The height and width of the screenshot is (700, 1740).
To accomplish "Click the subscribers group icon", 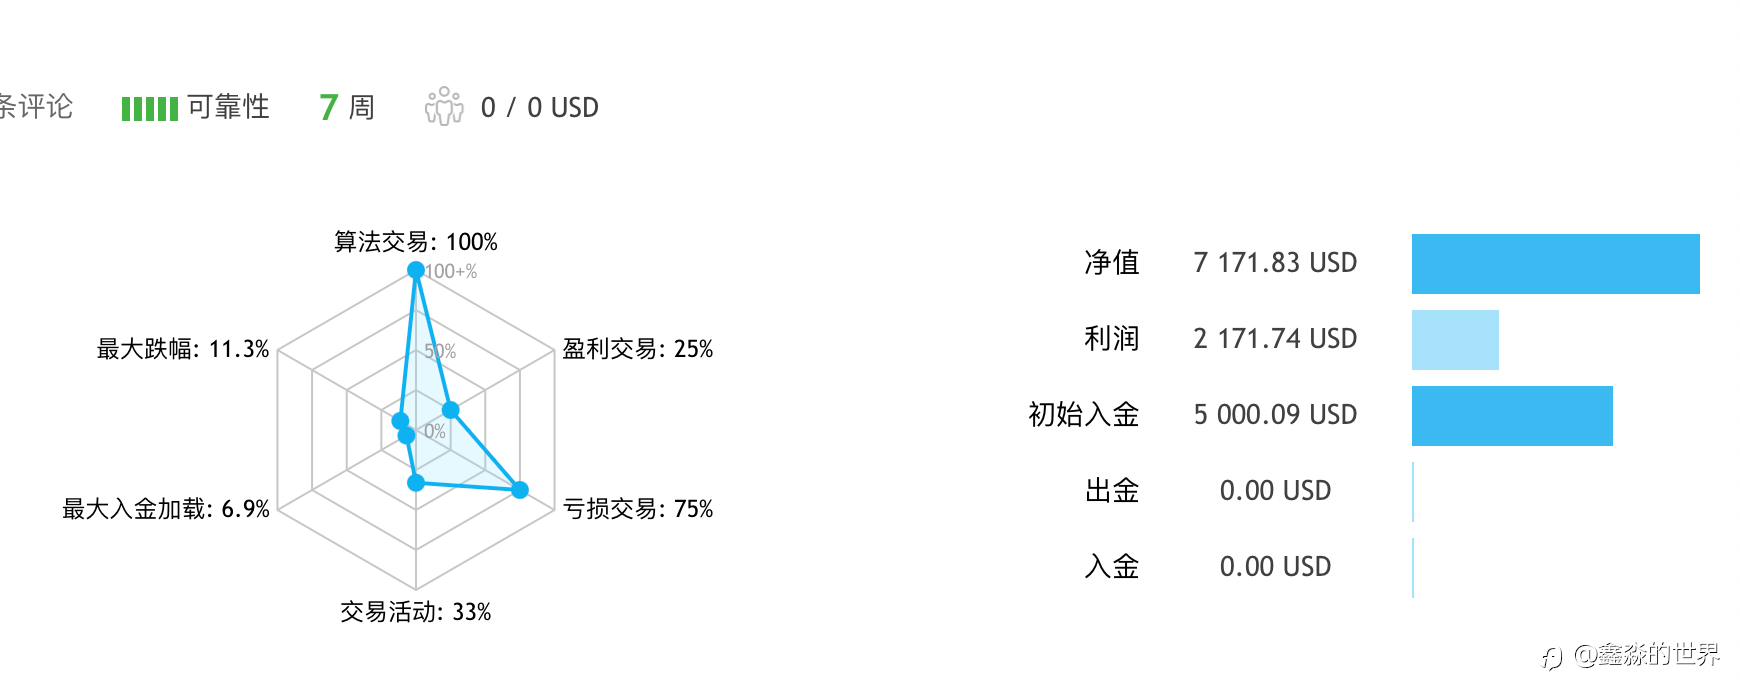I will (x=444, y=106).
